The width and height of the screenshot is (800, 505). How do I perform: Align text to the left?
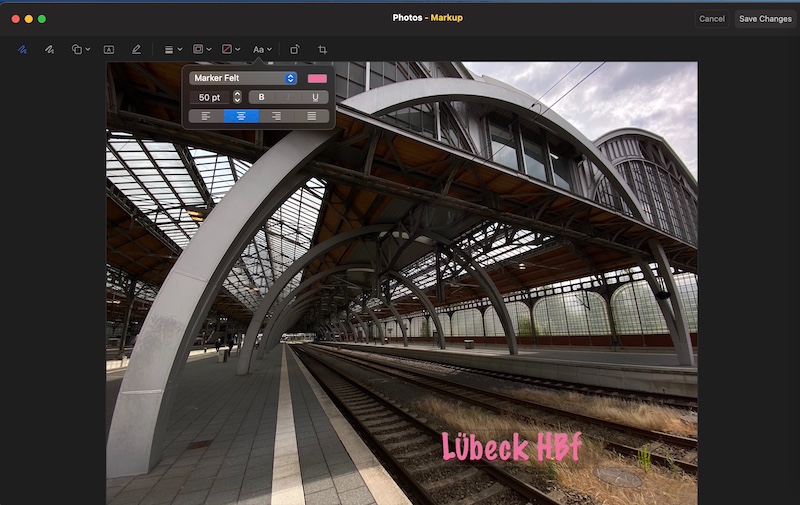coord(206,116)
